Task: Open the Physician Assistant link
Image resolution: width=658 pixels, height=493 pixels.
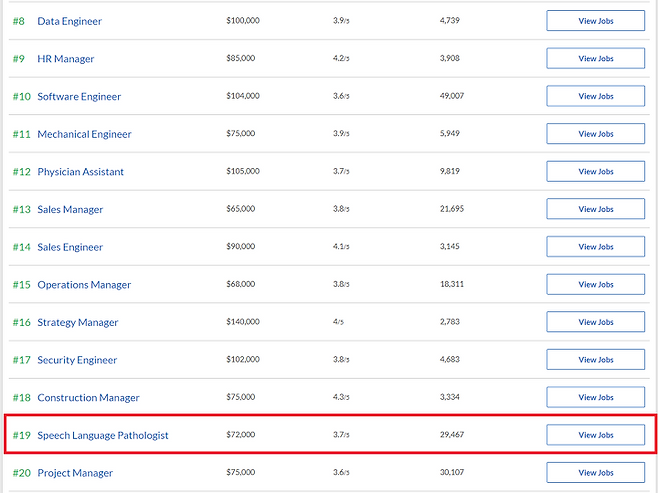Action: [x=80, y=172]
